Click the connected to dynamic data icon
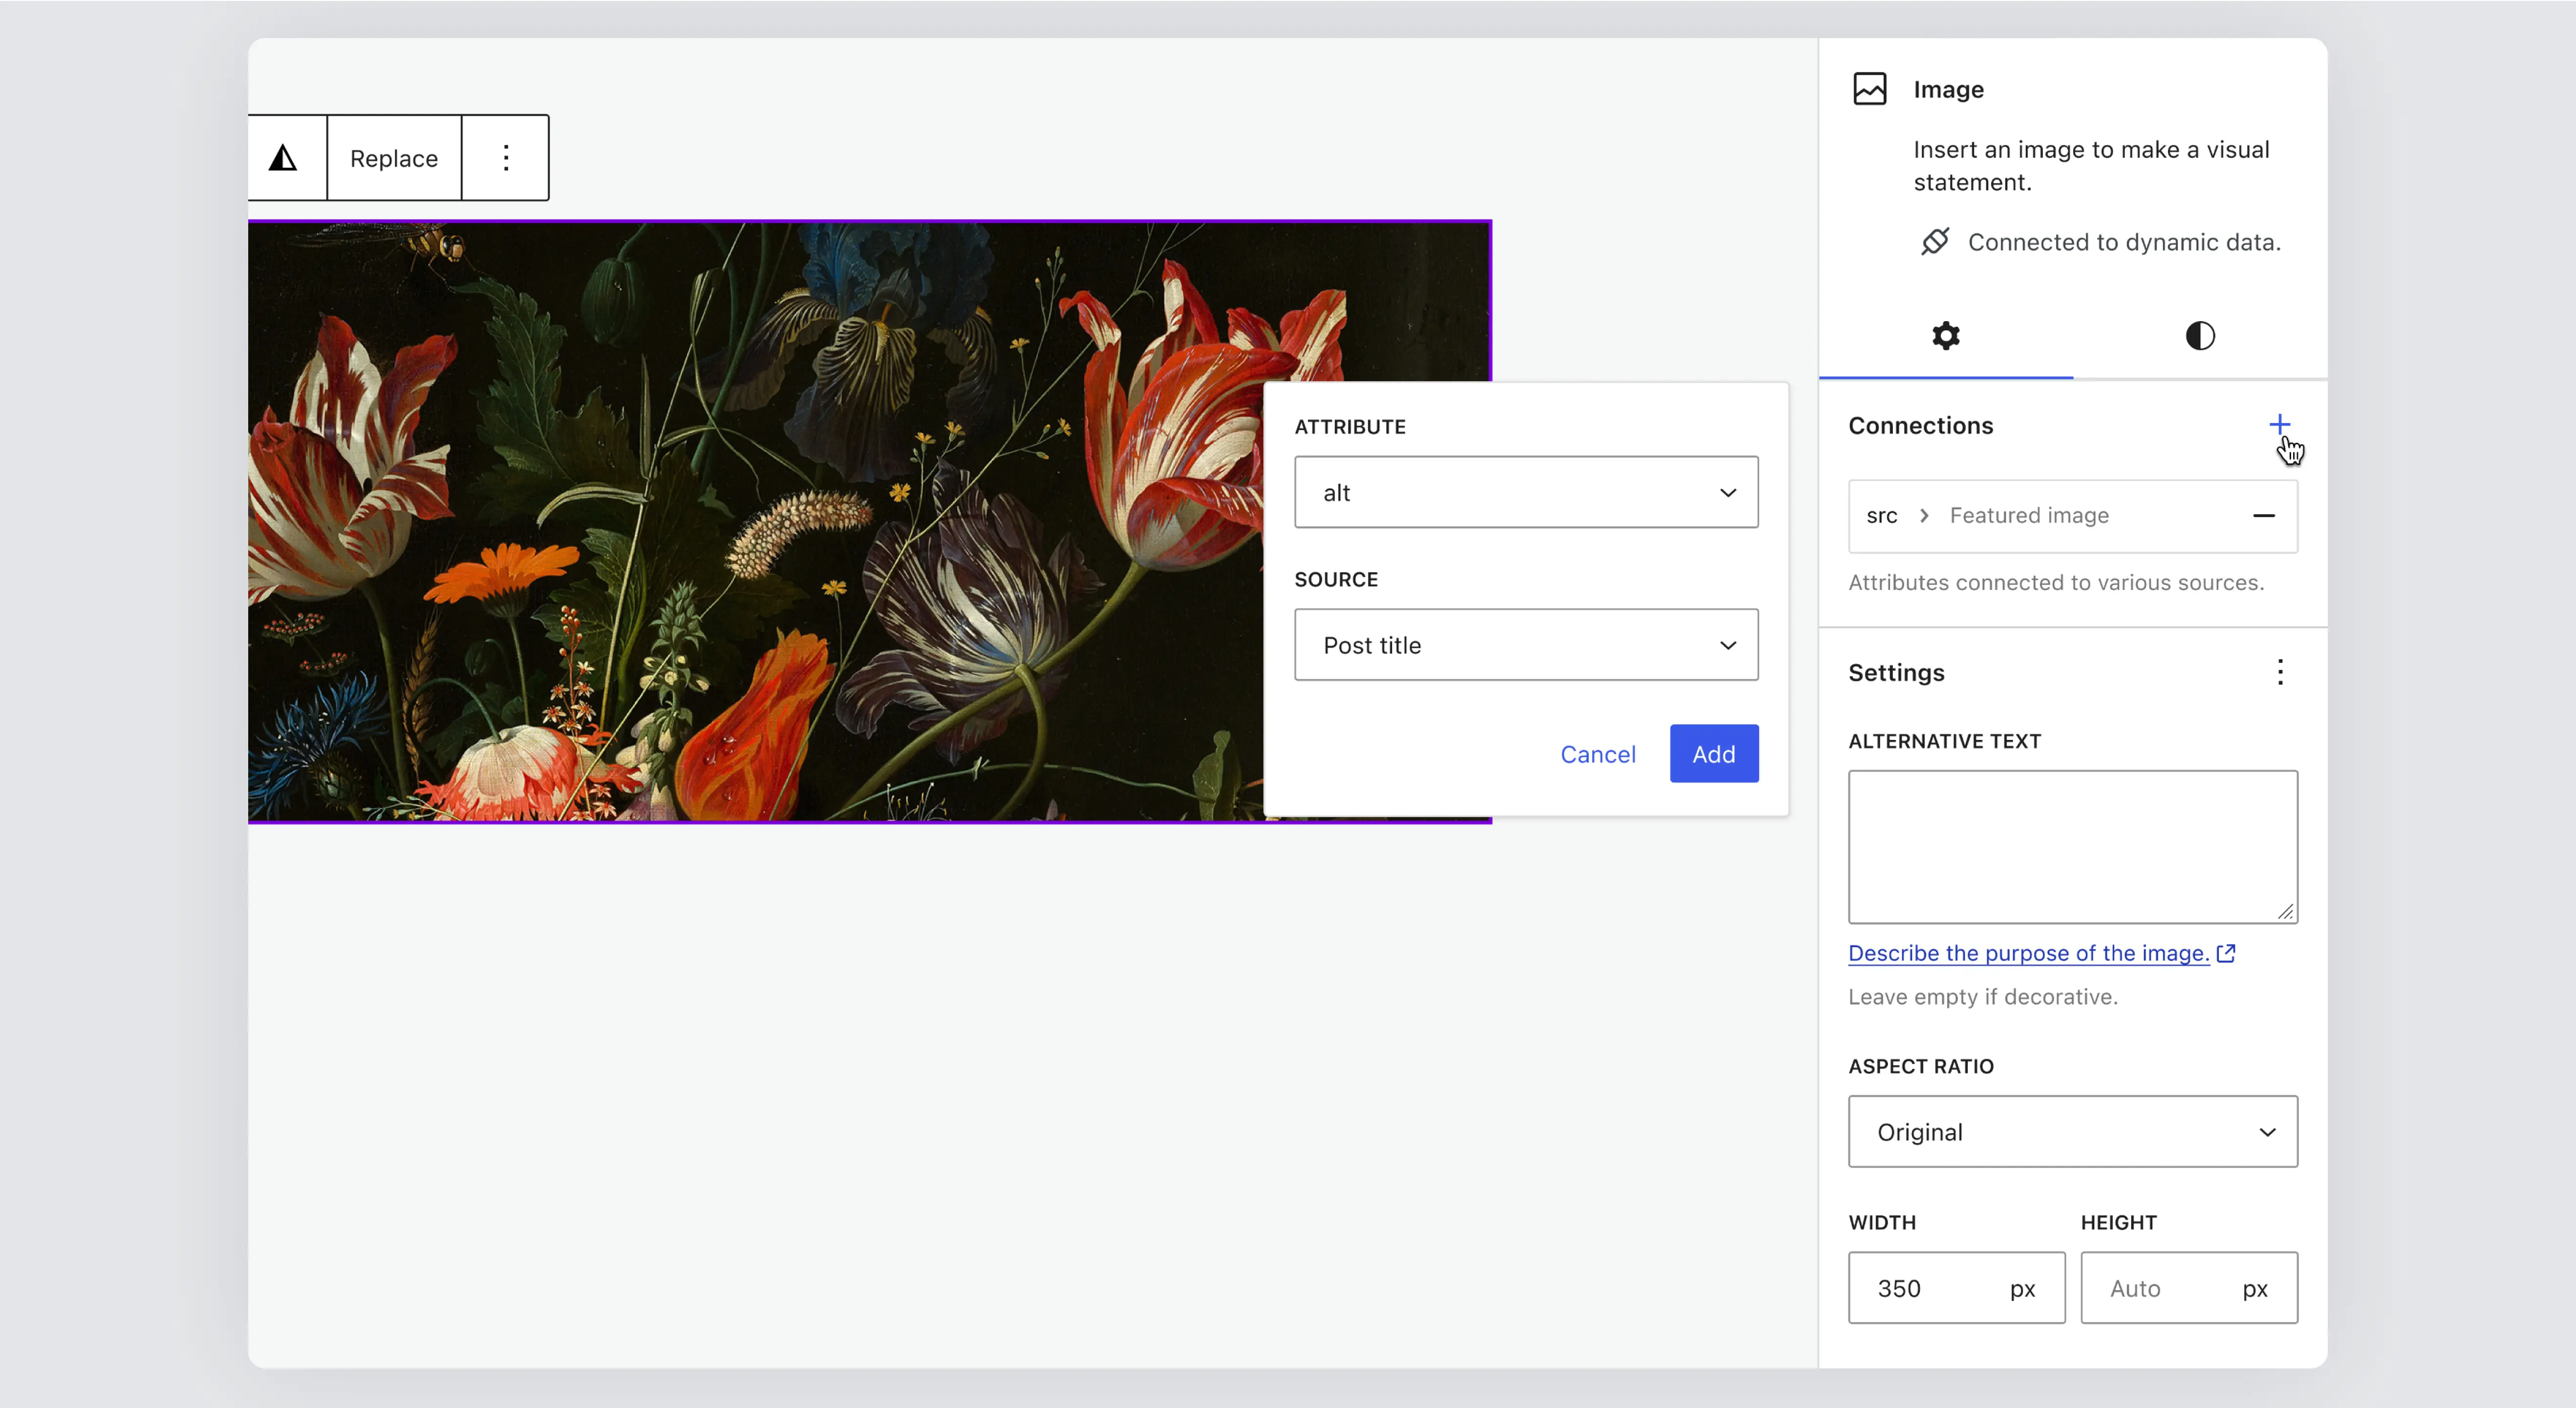2576x1408 pixels. pos(1935,242)
